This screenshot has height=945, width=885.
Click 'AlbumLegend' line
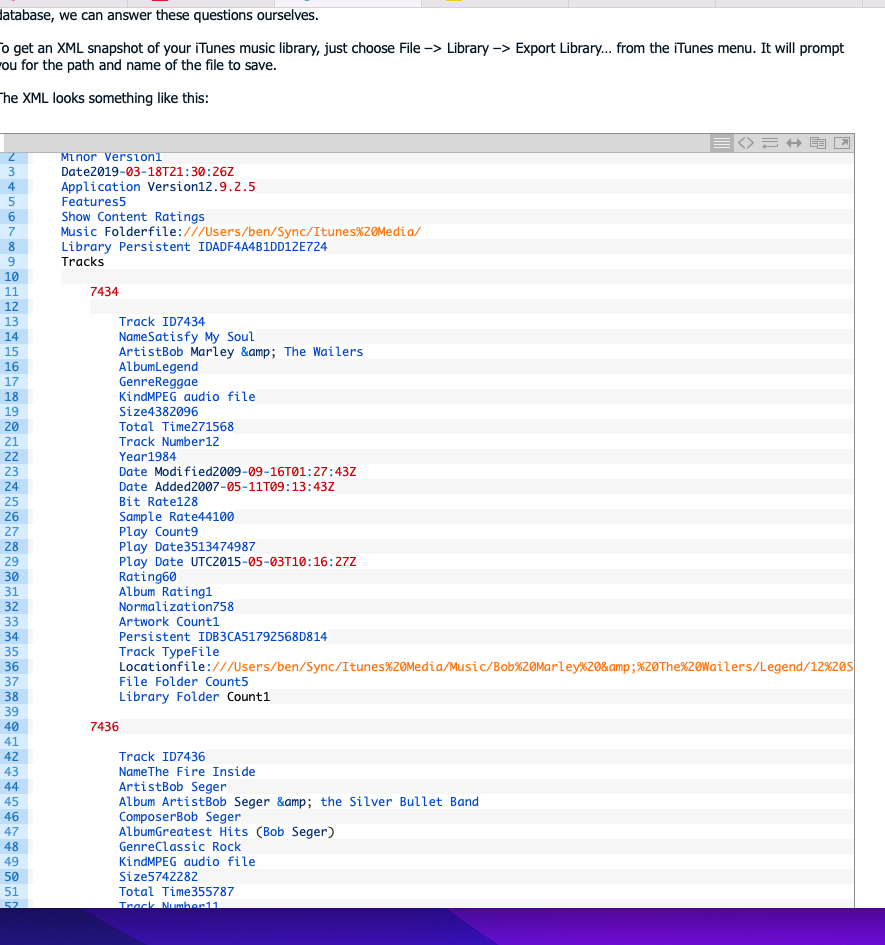tap(158, 367)
